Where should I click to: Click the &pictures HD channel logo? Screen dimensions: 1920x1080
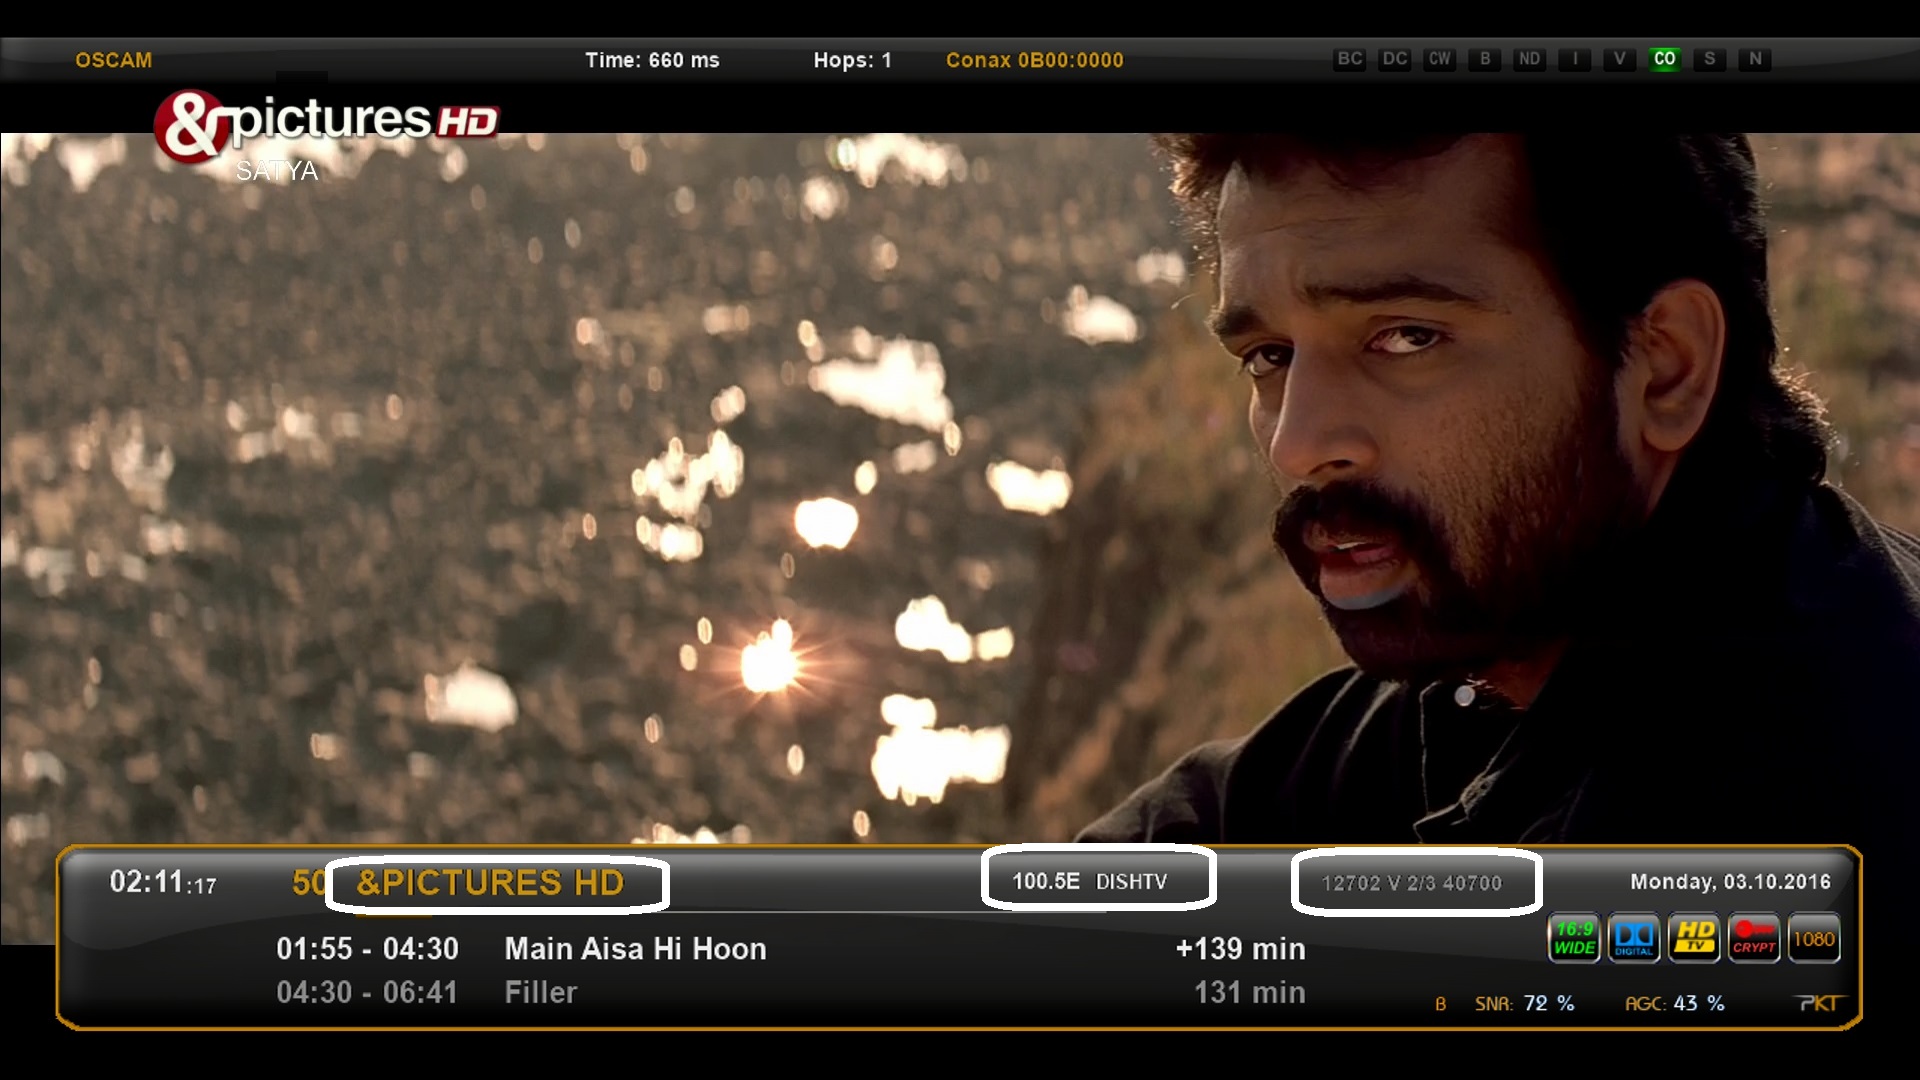tap(326, 125)
